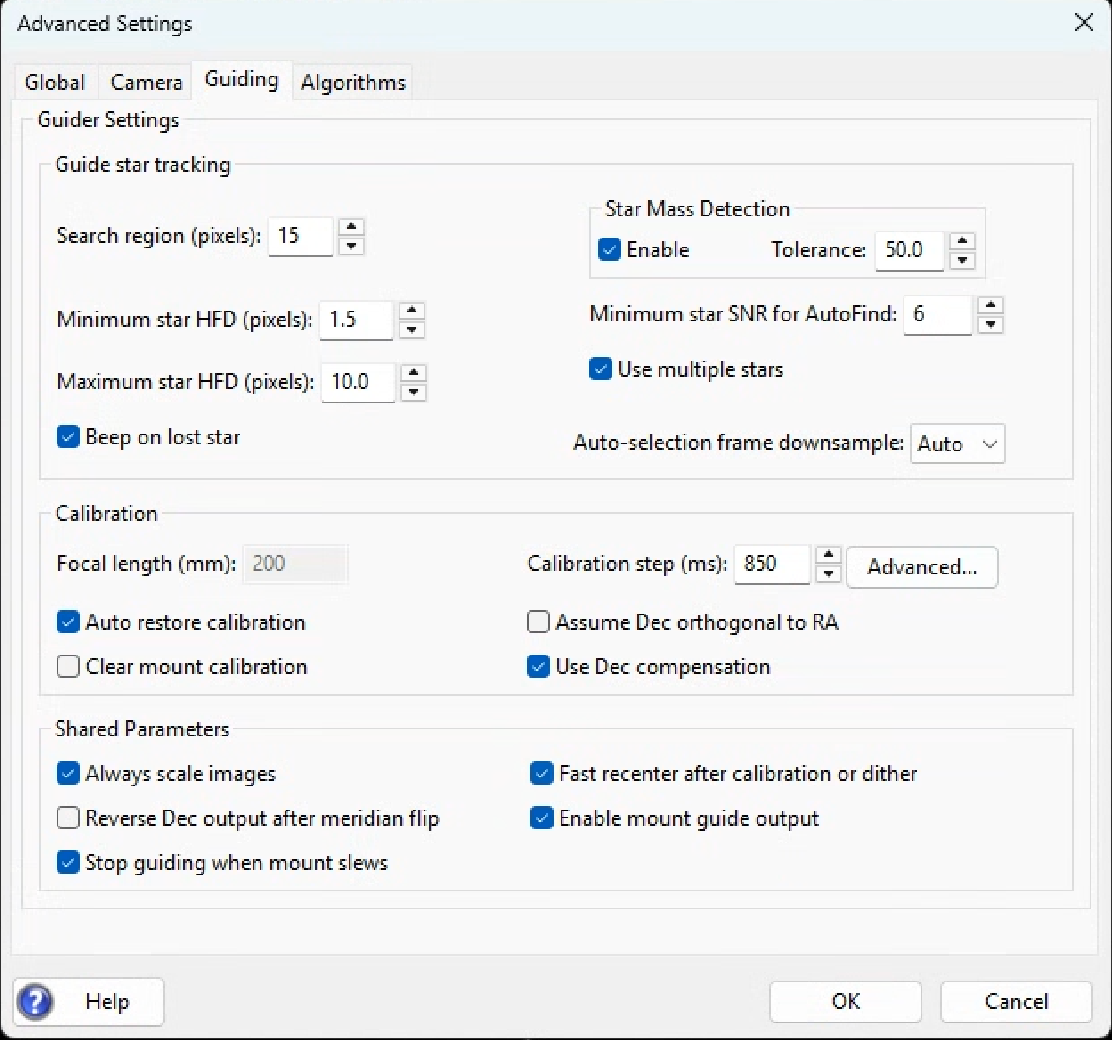
Task: Decrease Calibration step with down arrow
Action: pyautogui.click(x=828, y=574)
